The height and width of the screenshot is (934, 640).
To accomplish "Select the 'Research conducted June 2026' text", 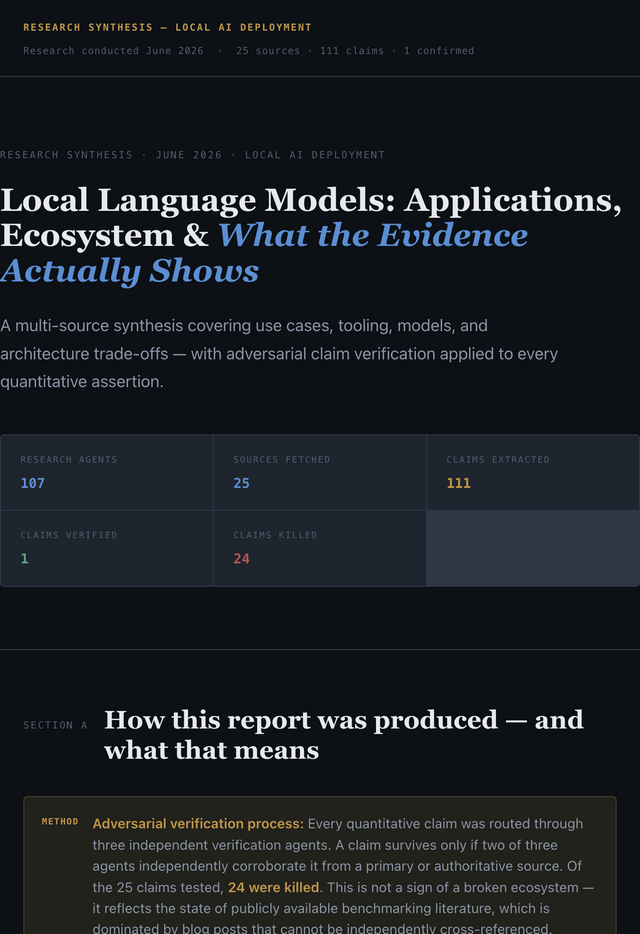I will coord(113,51).
